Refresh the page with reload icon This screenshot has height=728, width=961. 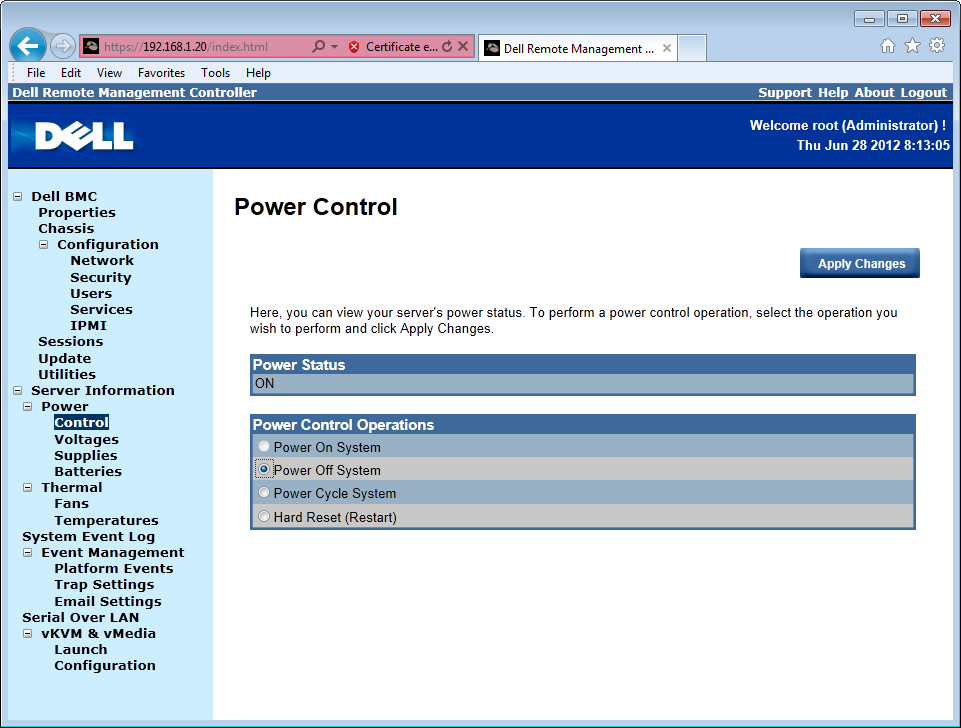point(447,47)
